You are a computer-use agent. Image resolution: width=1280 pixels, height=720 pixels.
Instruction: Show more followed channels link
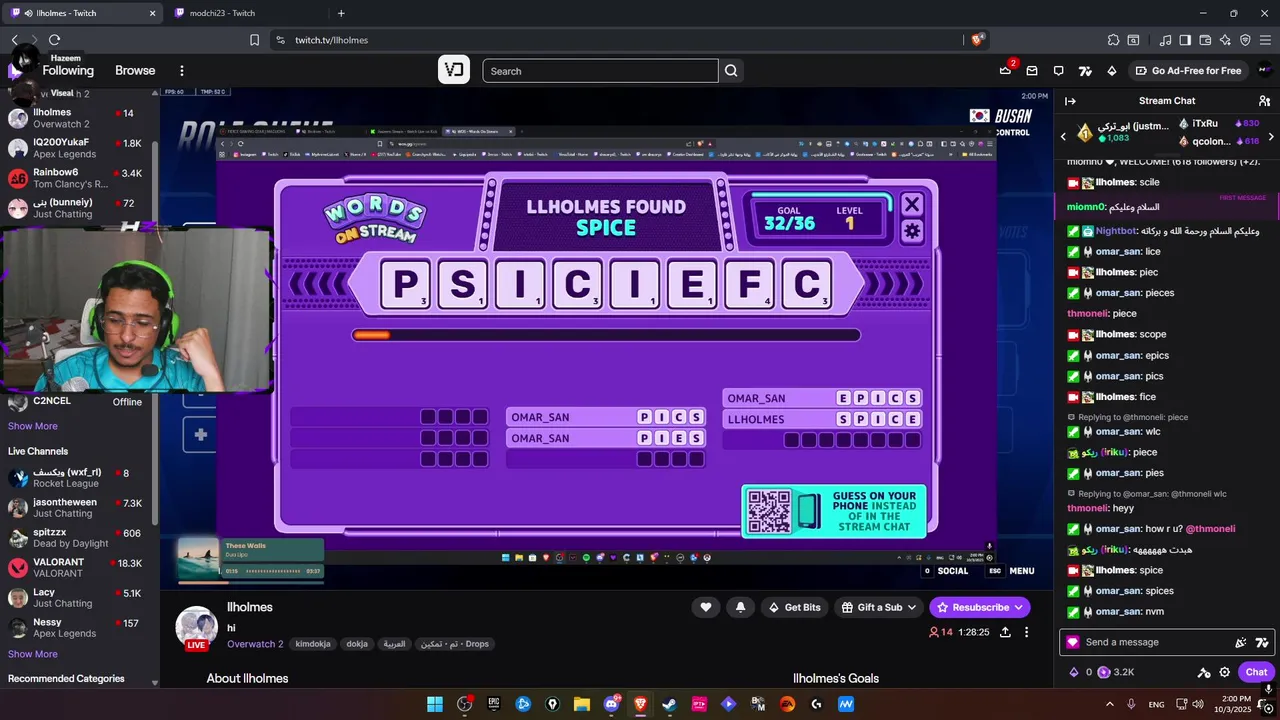click(x=33, y=426)
